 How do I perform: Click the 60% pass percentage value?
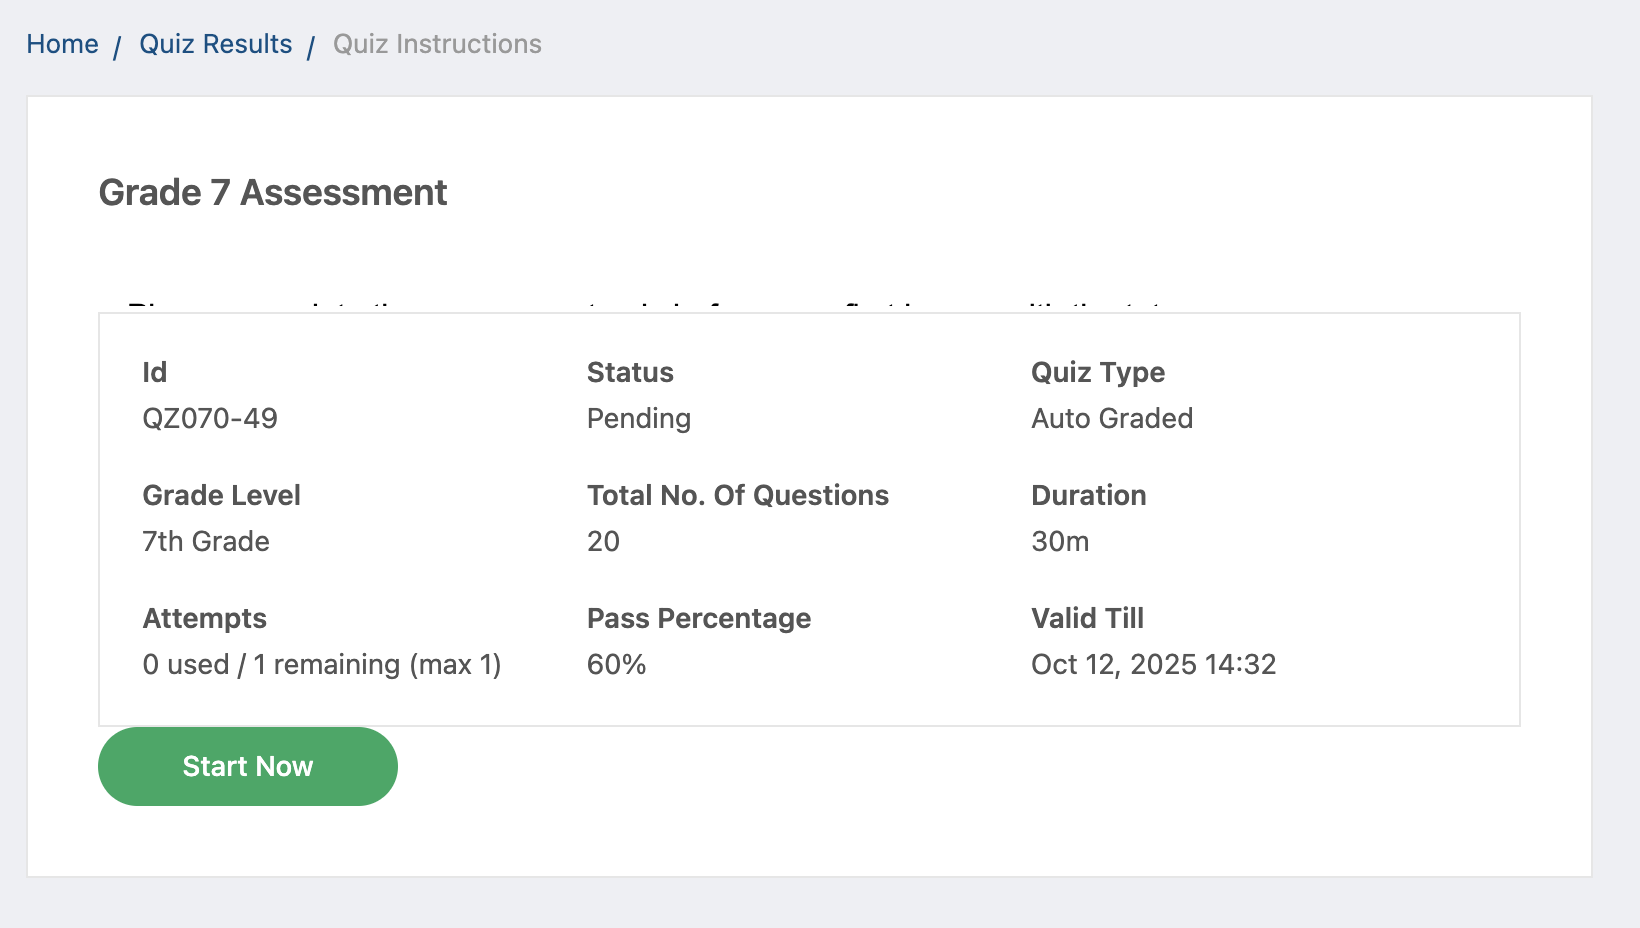pyautogui.click(x=615, y=664)
